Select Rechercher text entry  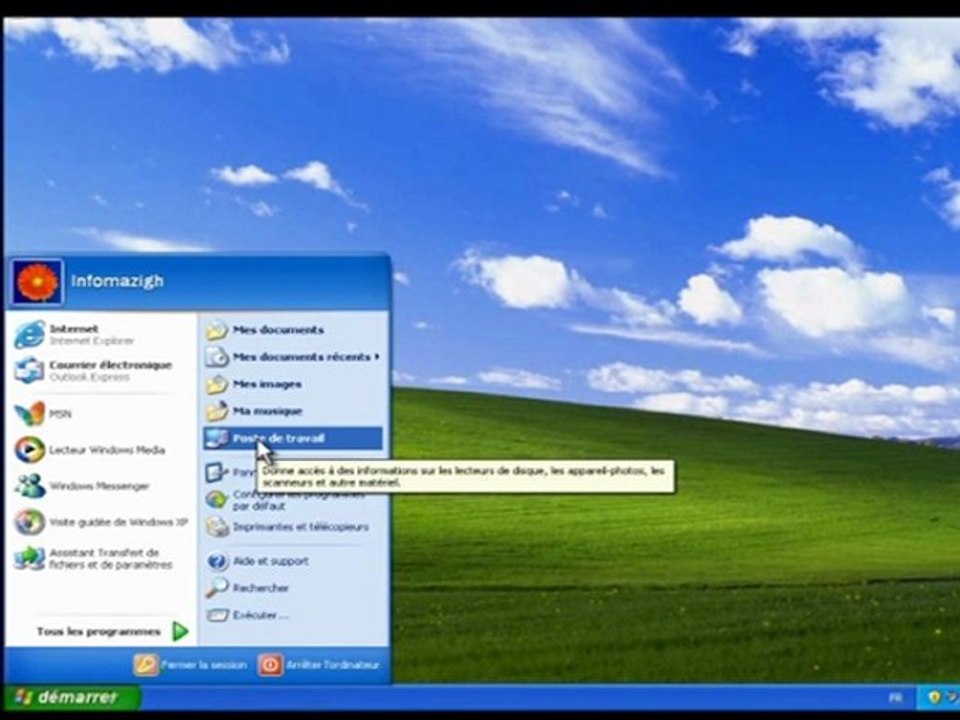click(x=261, y=588)
